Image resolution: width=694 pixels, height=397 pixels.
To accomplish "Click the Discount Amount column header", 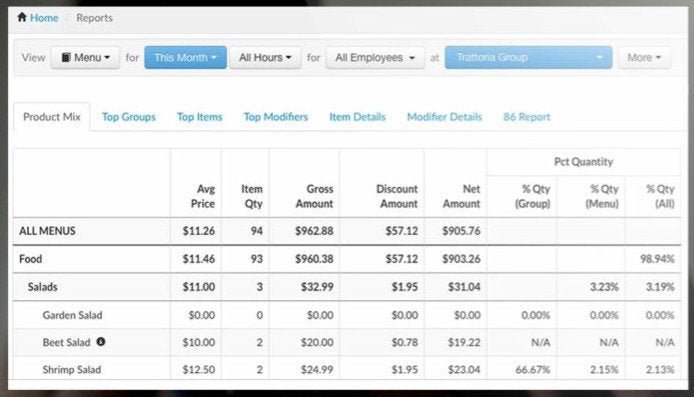I will point(397,196).
